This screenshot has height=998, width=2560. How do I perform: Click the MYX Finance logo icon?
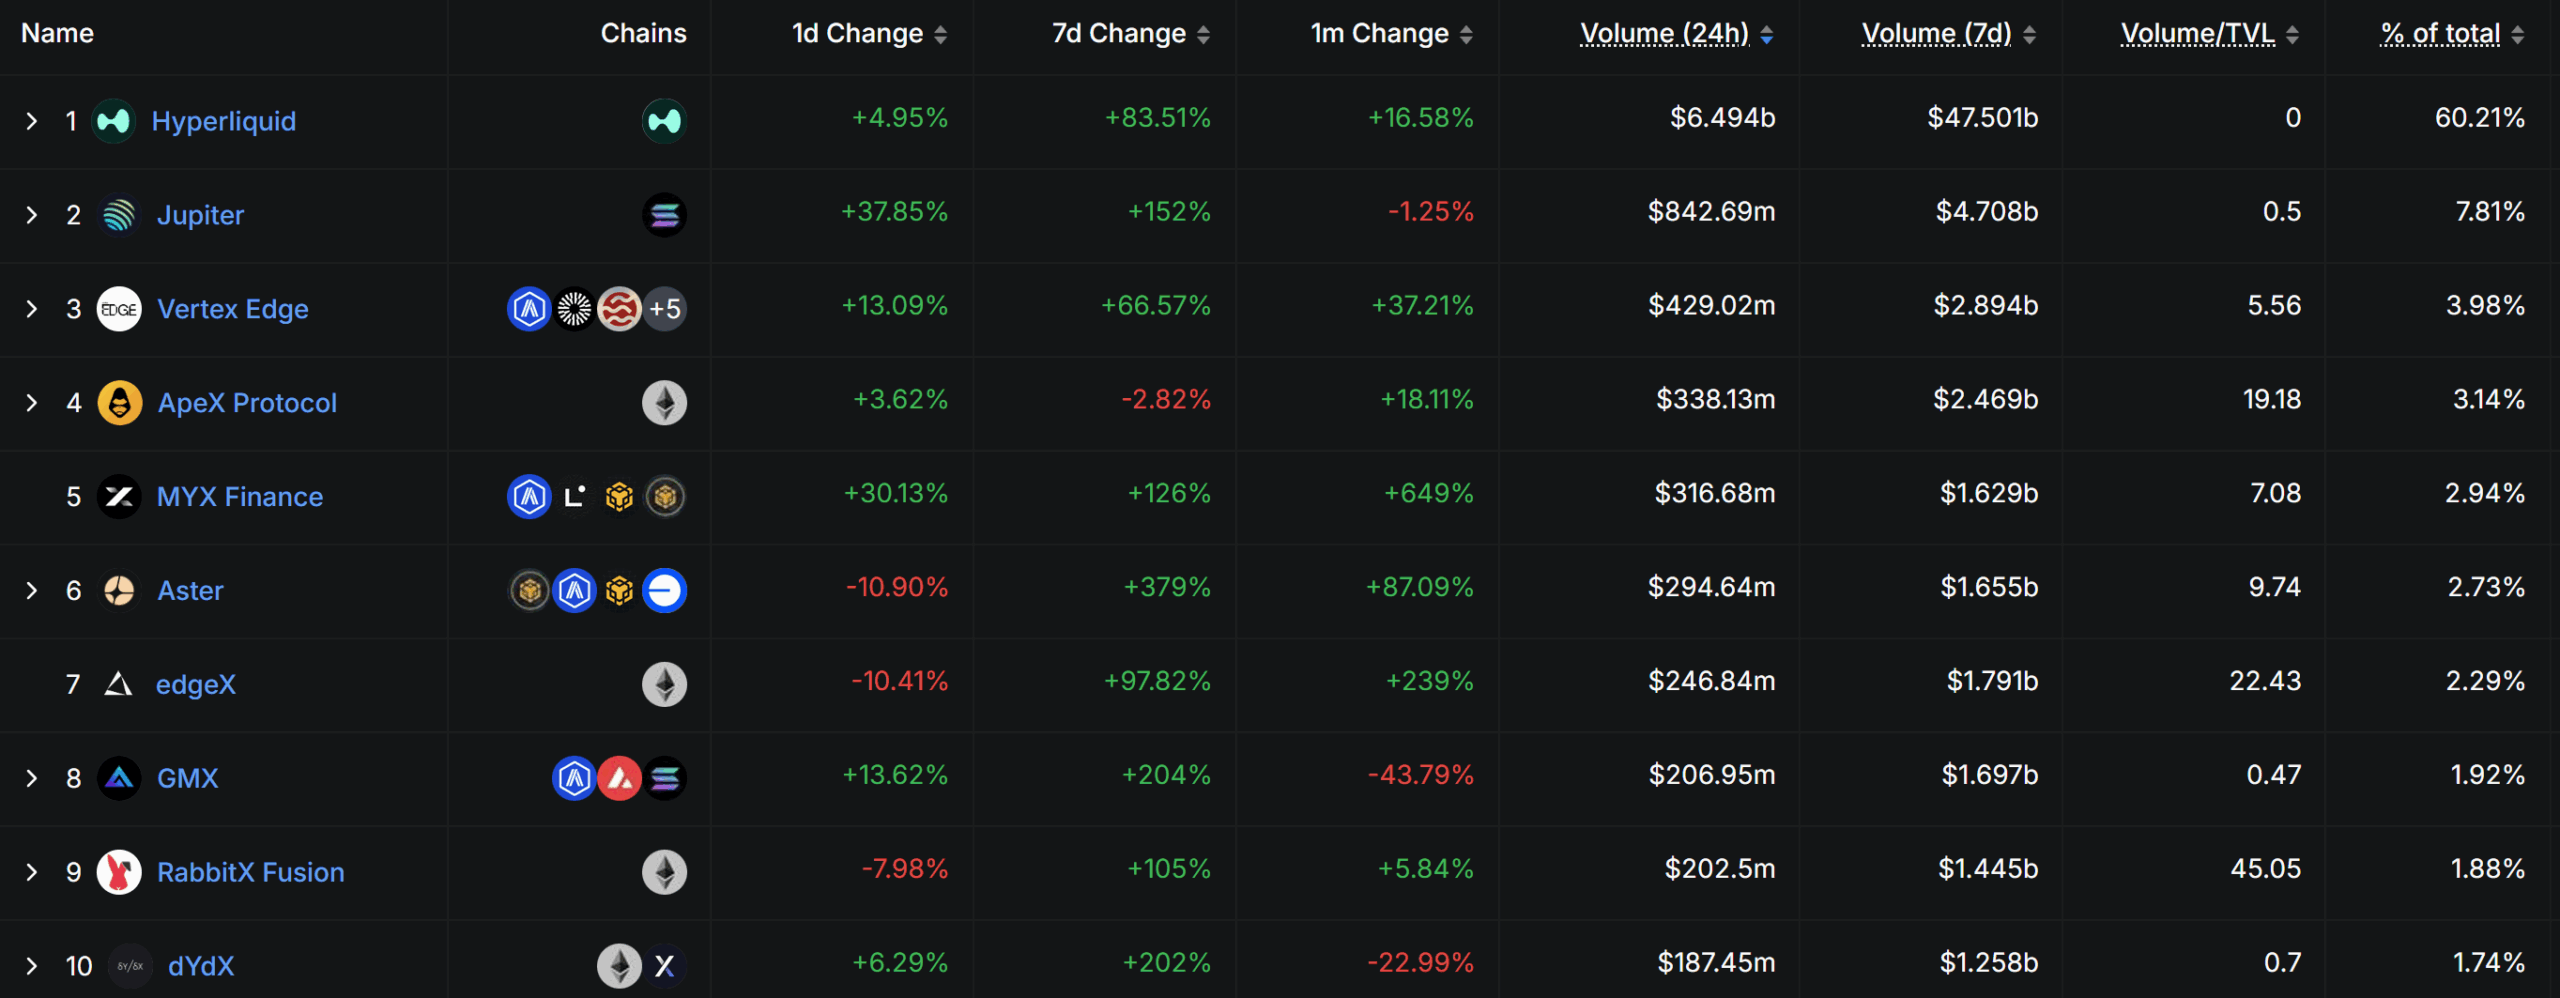[x=119, y=497]
